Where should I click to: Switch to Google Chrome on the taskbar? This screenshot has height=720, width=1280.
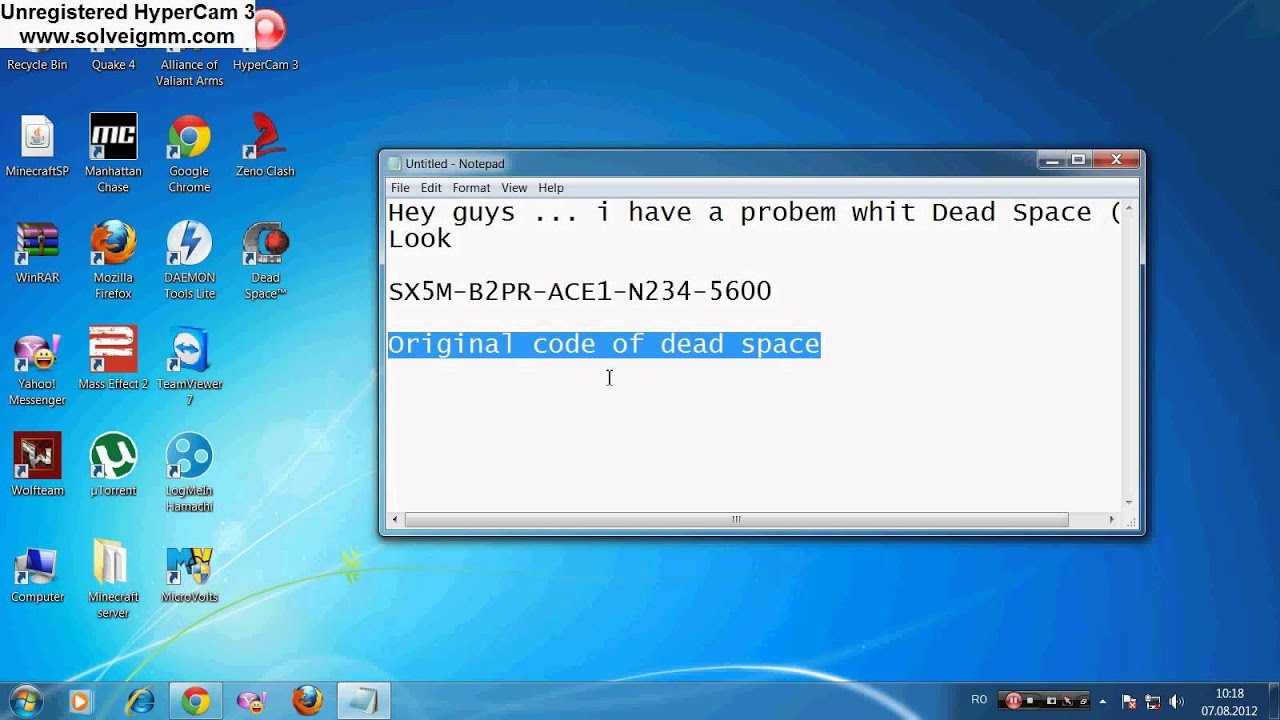click(x=196, y=701)
